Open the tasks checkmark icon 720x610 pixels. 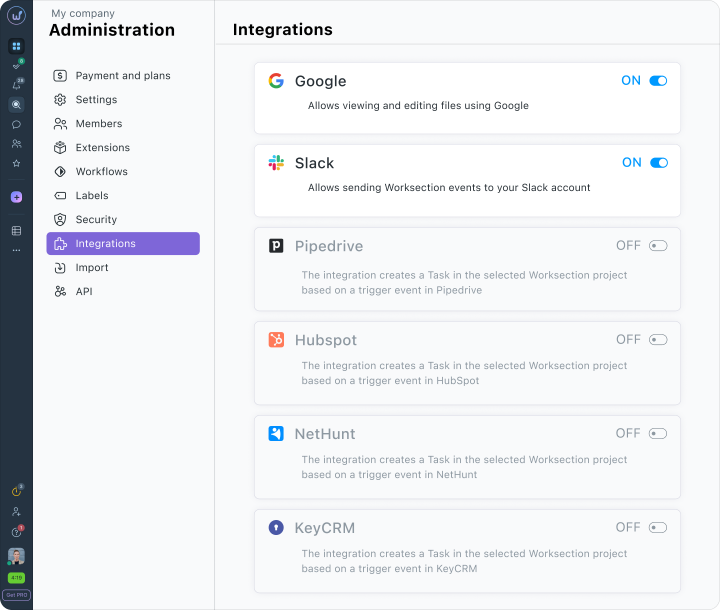[17, 65]
